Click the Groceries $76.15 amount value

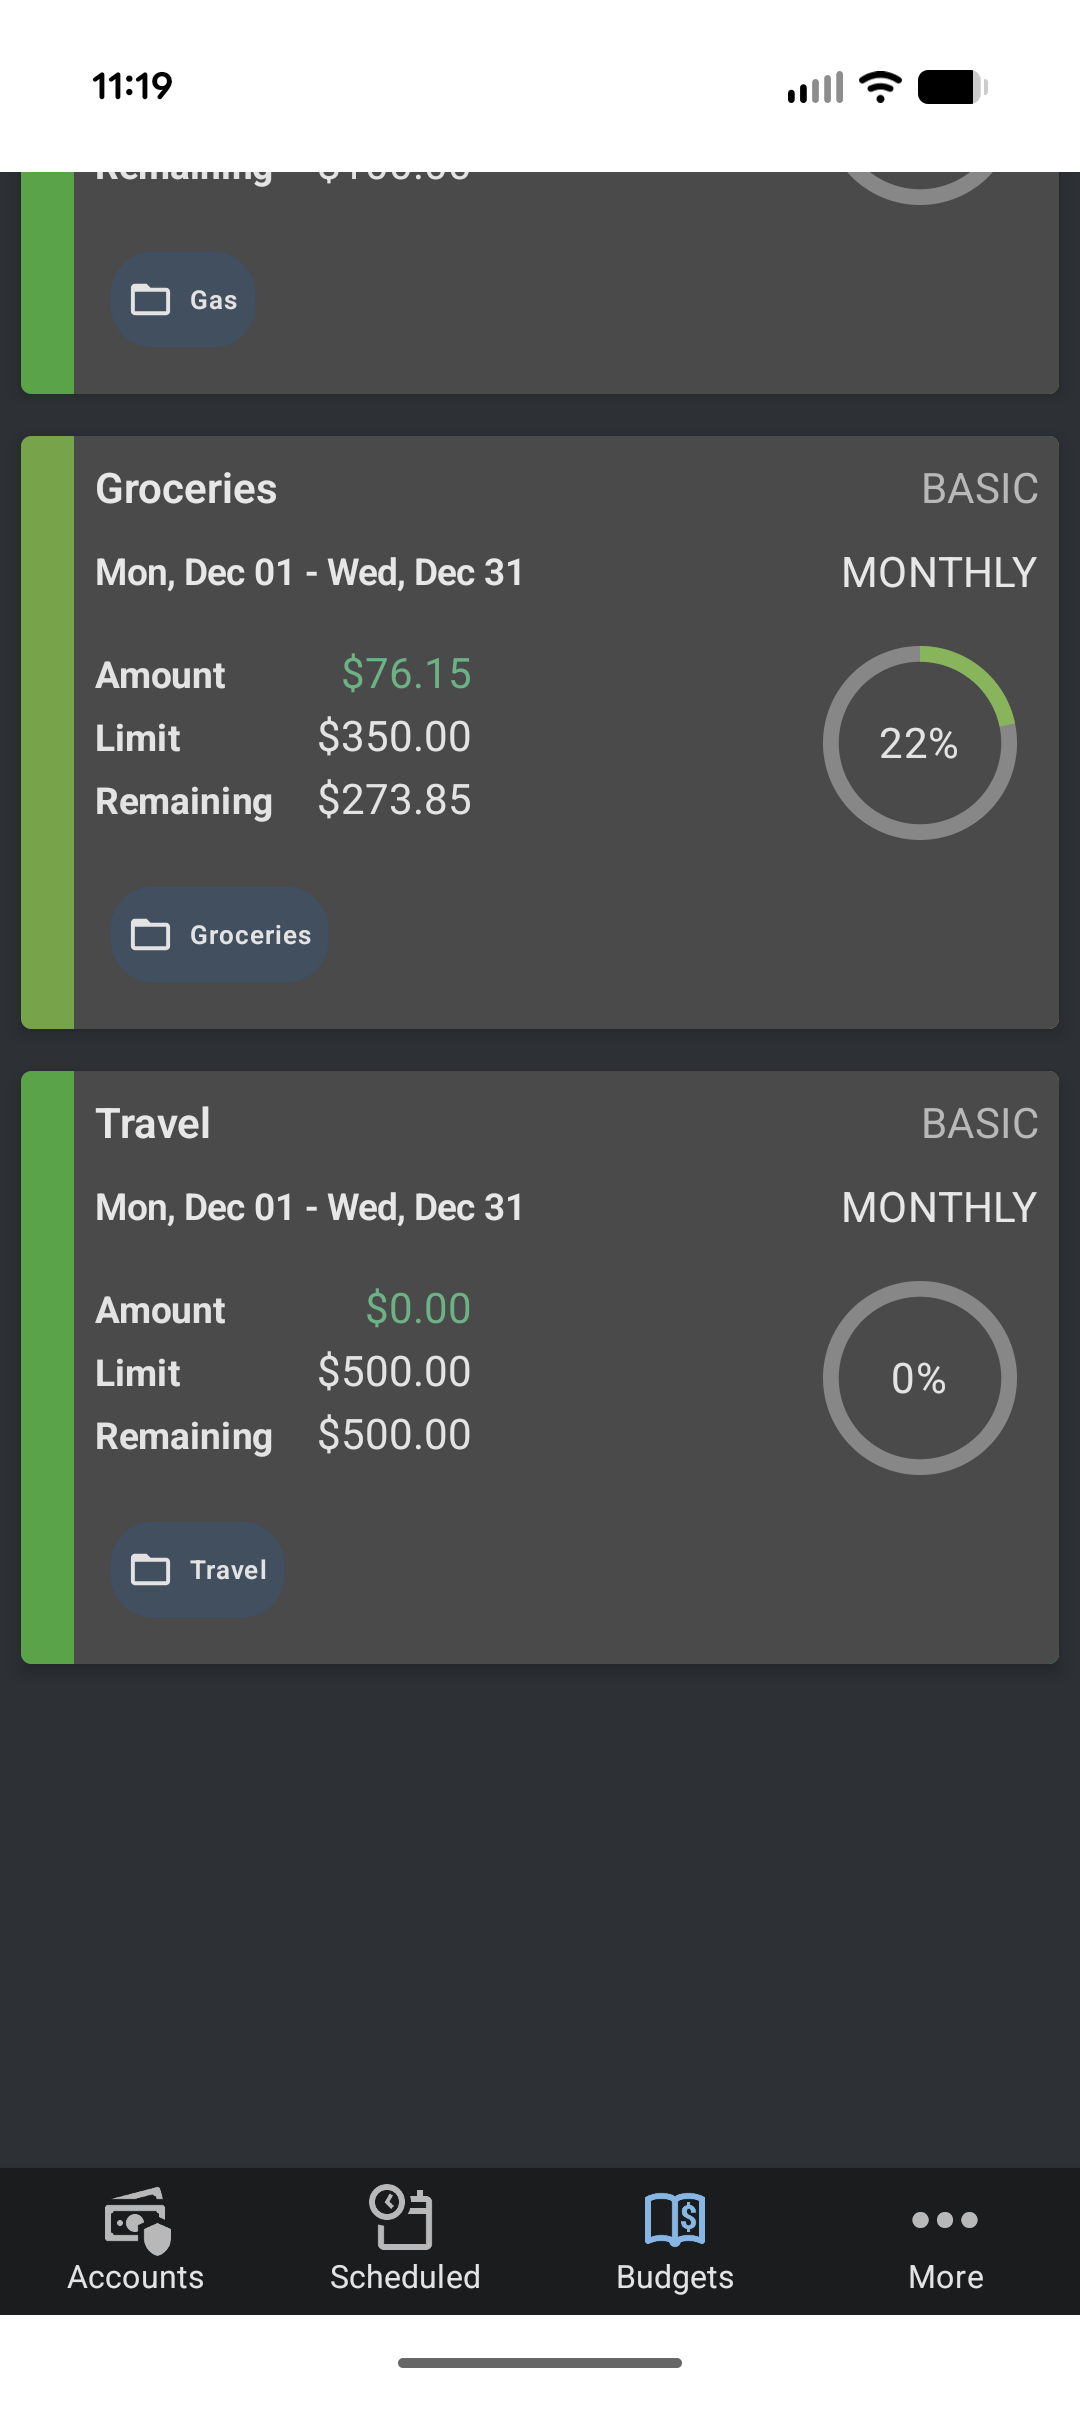pos(406,674)
